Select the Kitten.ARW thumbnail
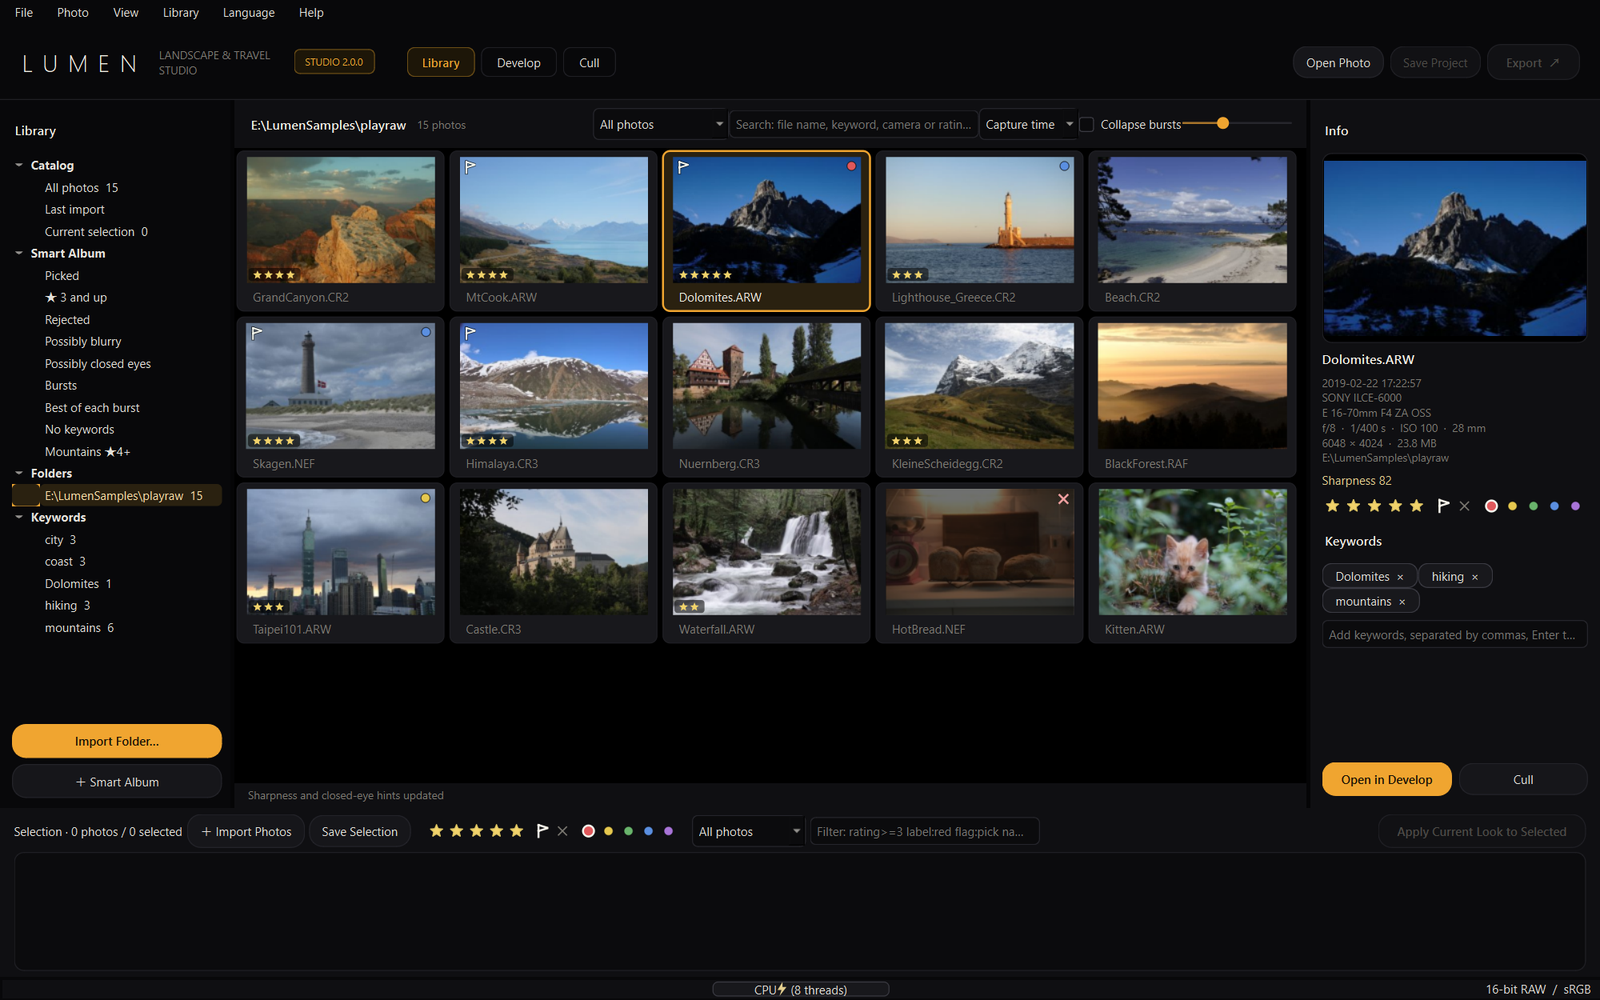 click(x=1192, y=563)
